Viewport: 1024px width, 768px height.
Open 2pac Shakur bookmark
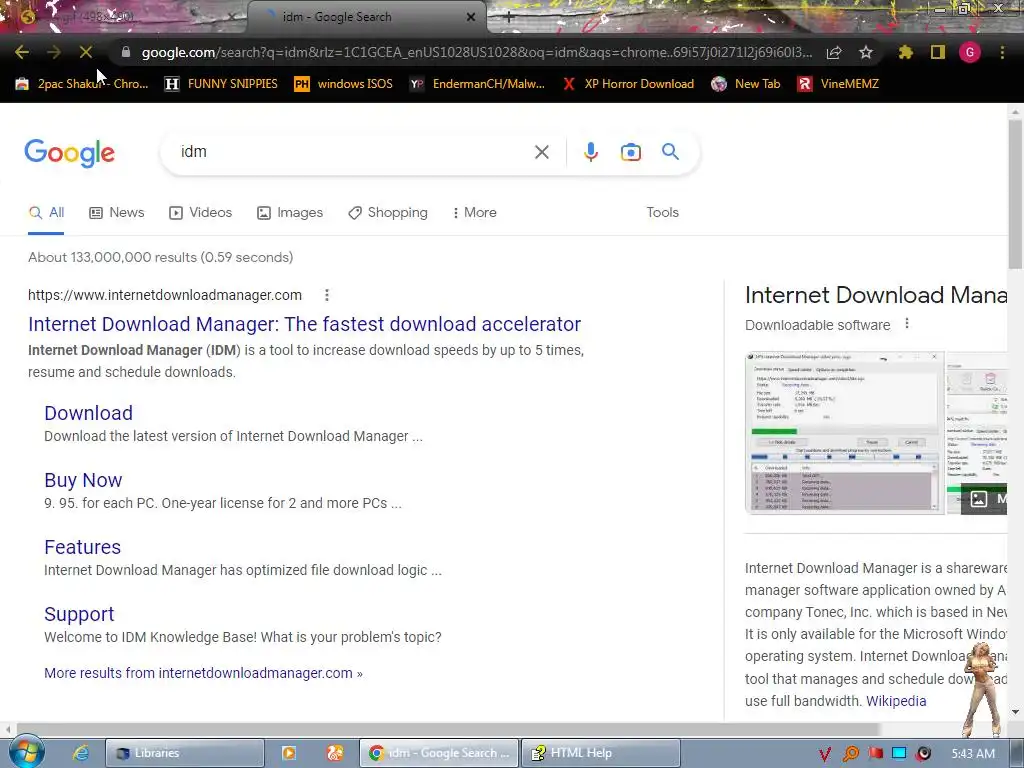point(82,84)
